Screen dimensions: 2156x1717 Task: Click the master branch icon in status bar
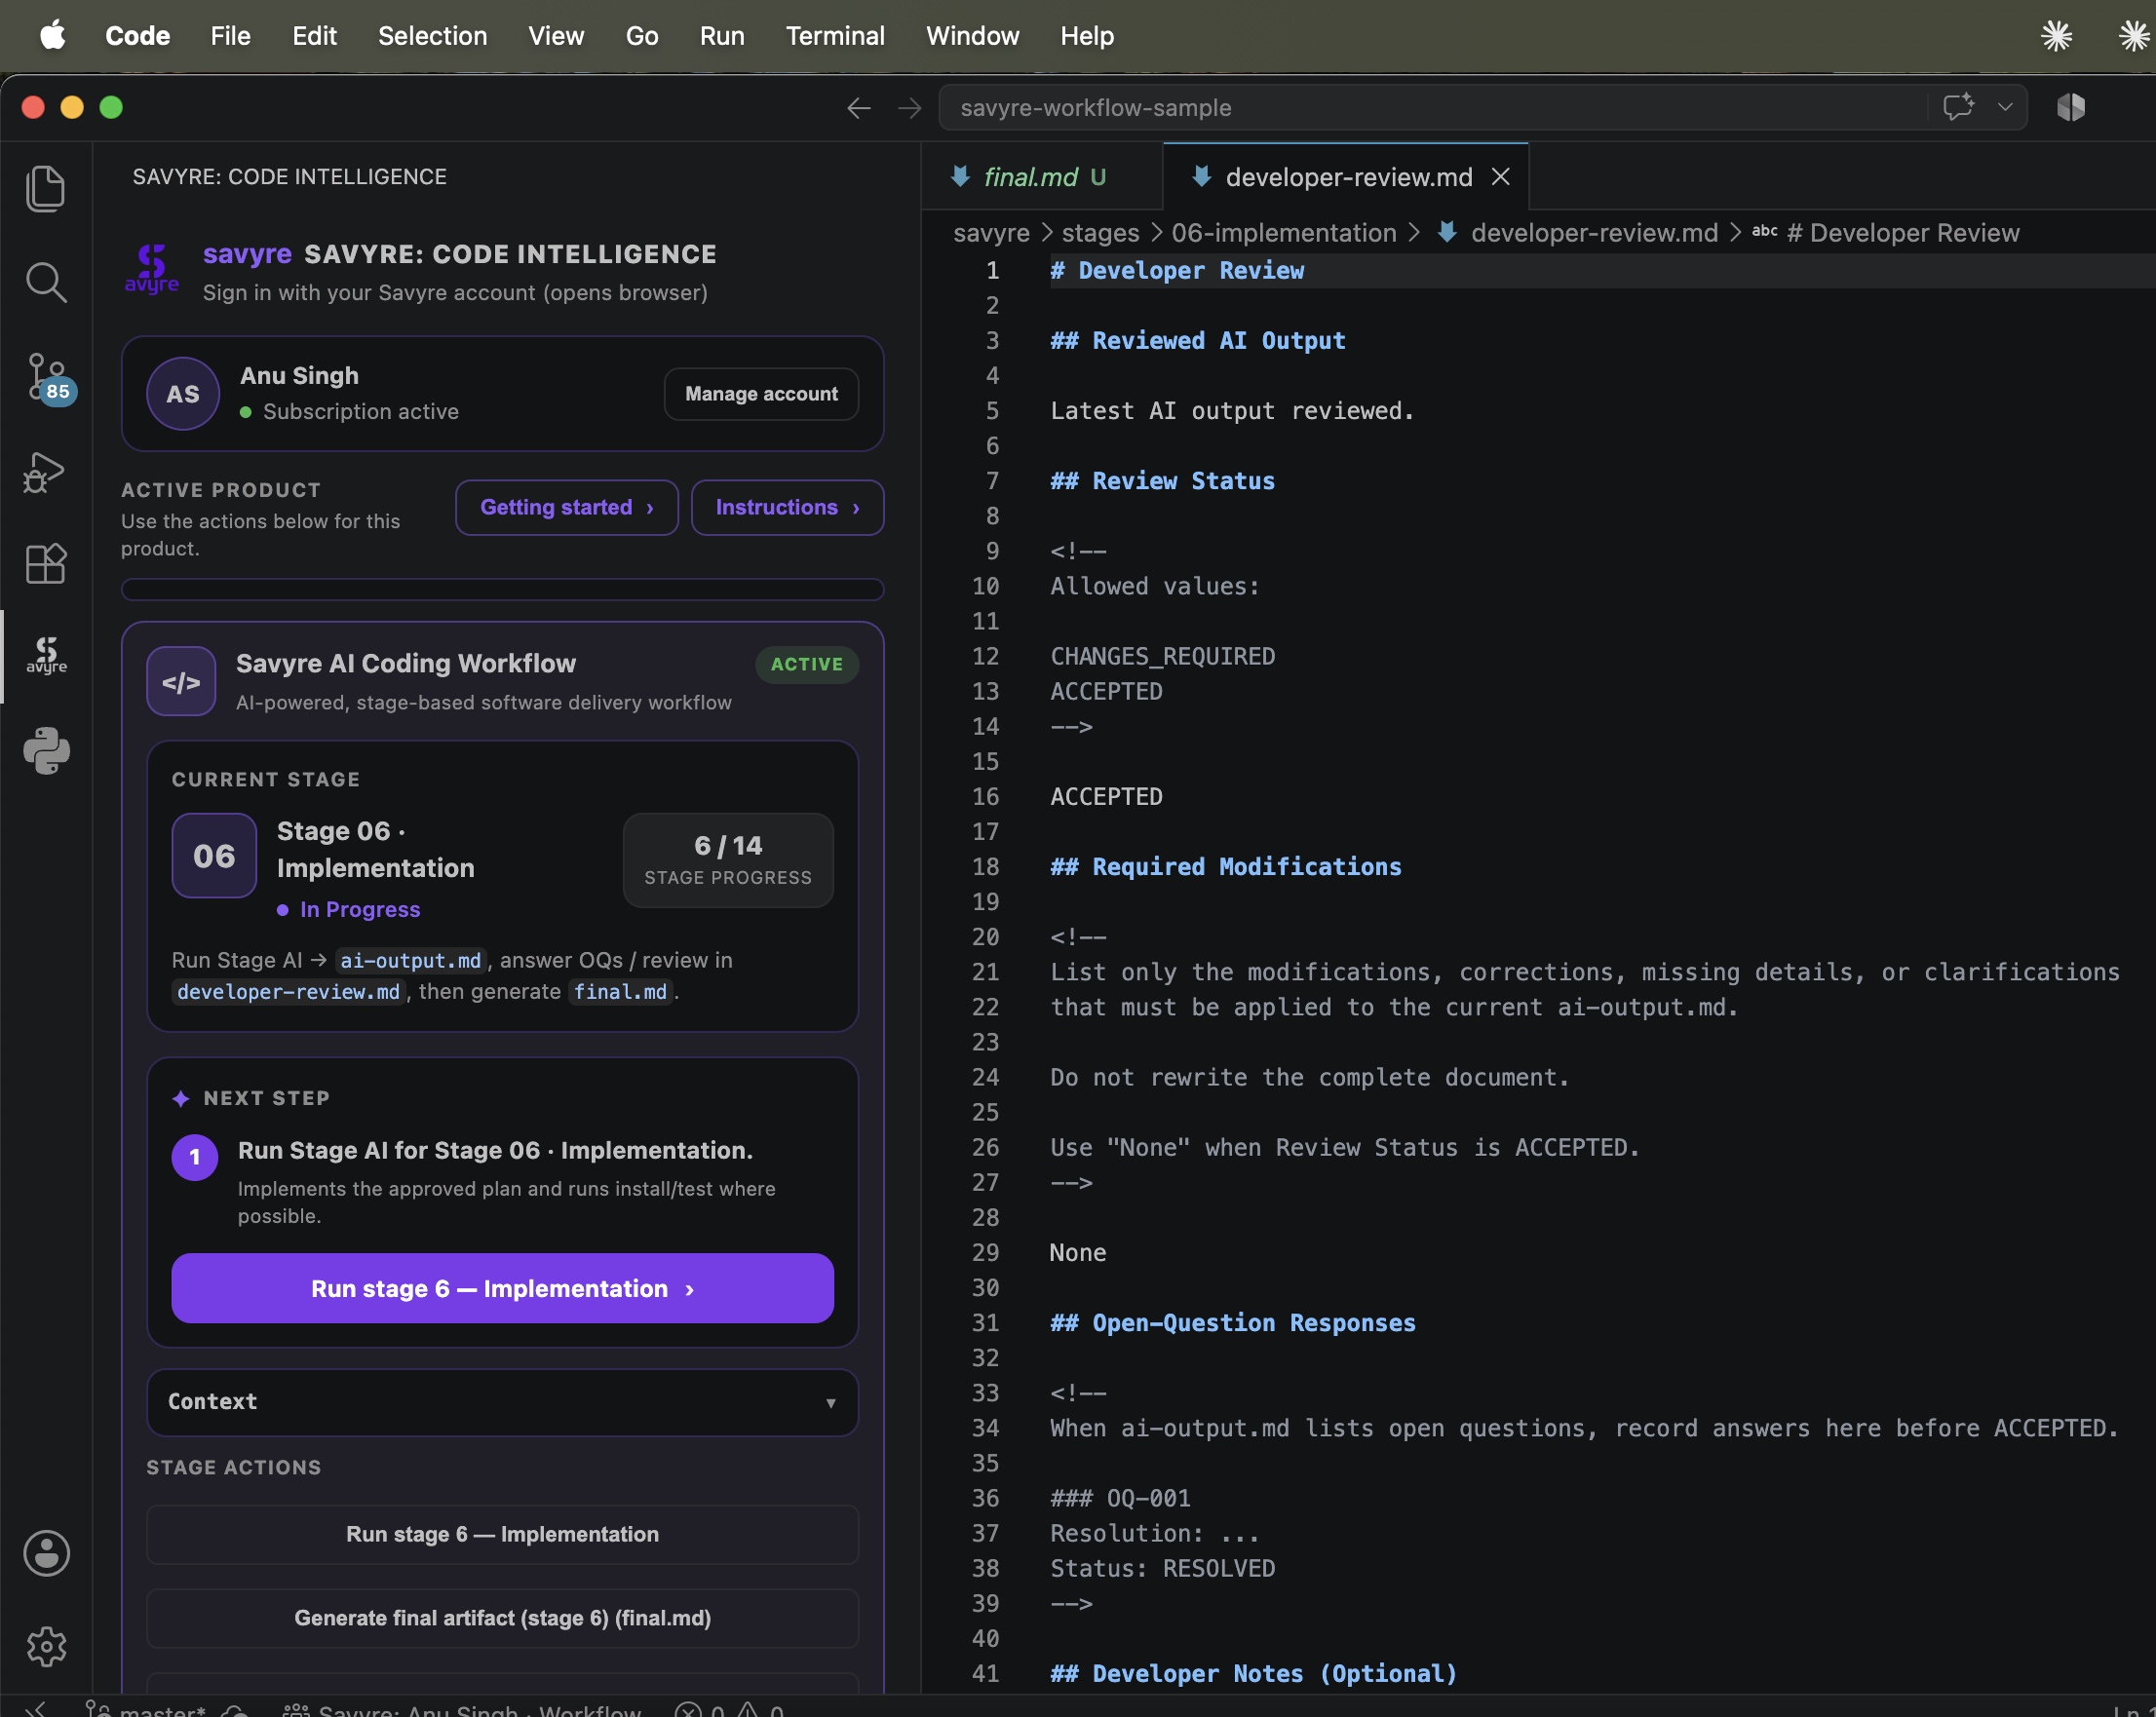tap(97, 1709)
